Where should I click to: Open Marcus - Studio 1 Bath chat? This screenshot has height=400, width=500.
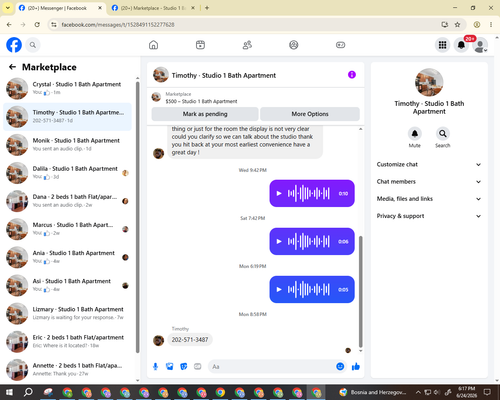(67, 229)
